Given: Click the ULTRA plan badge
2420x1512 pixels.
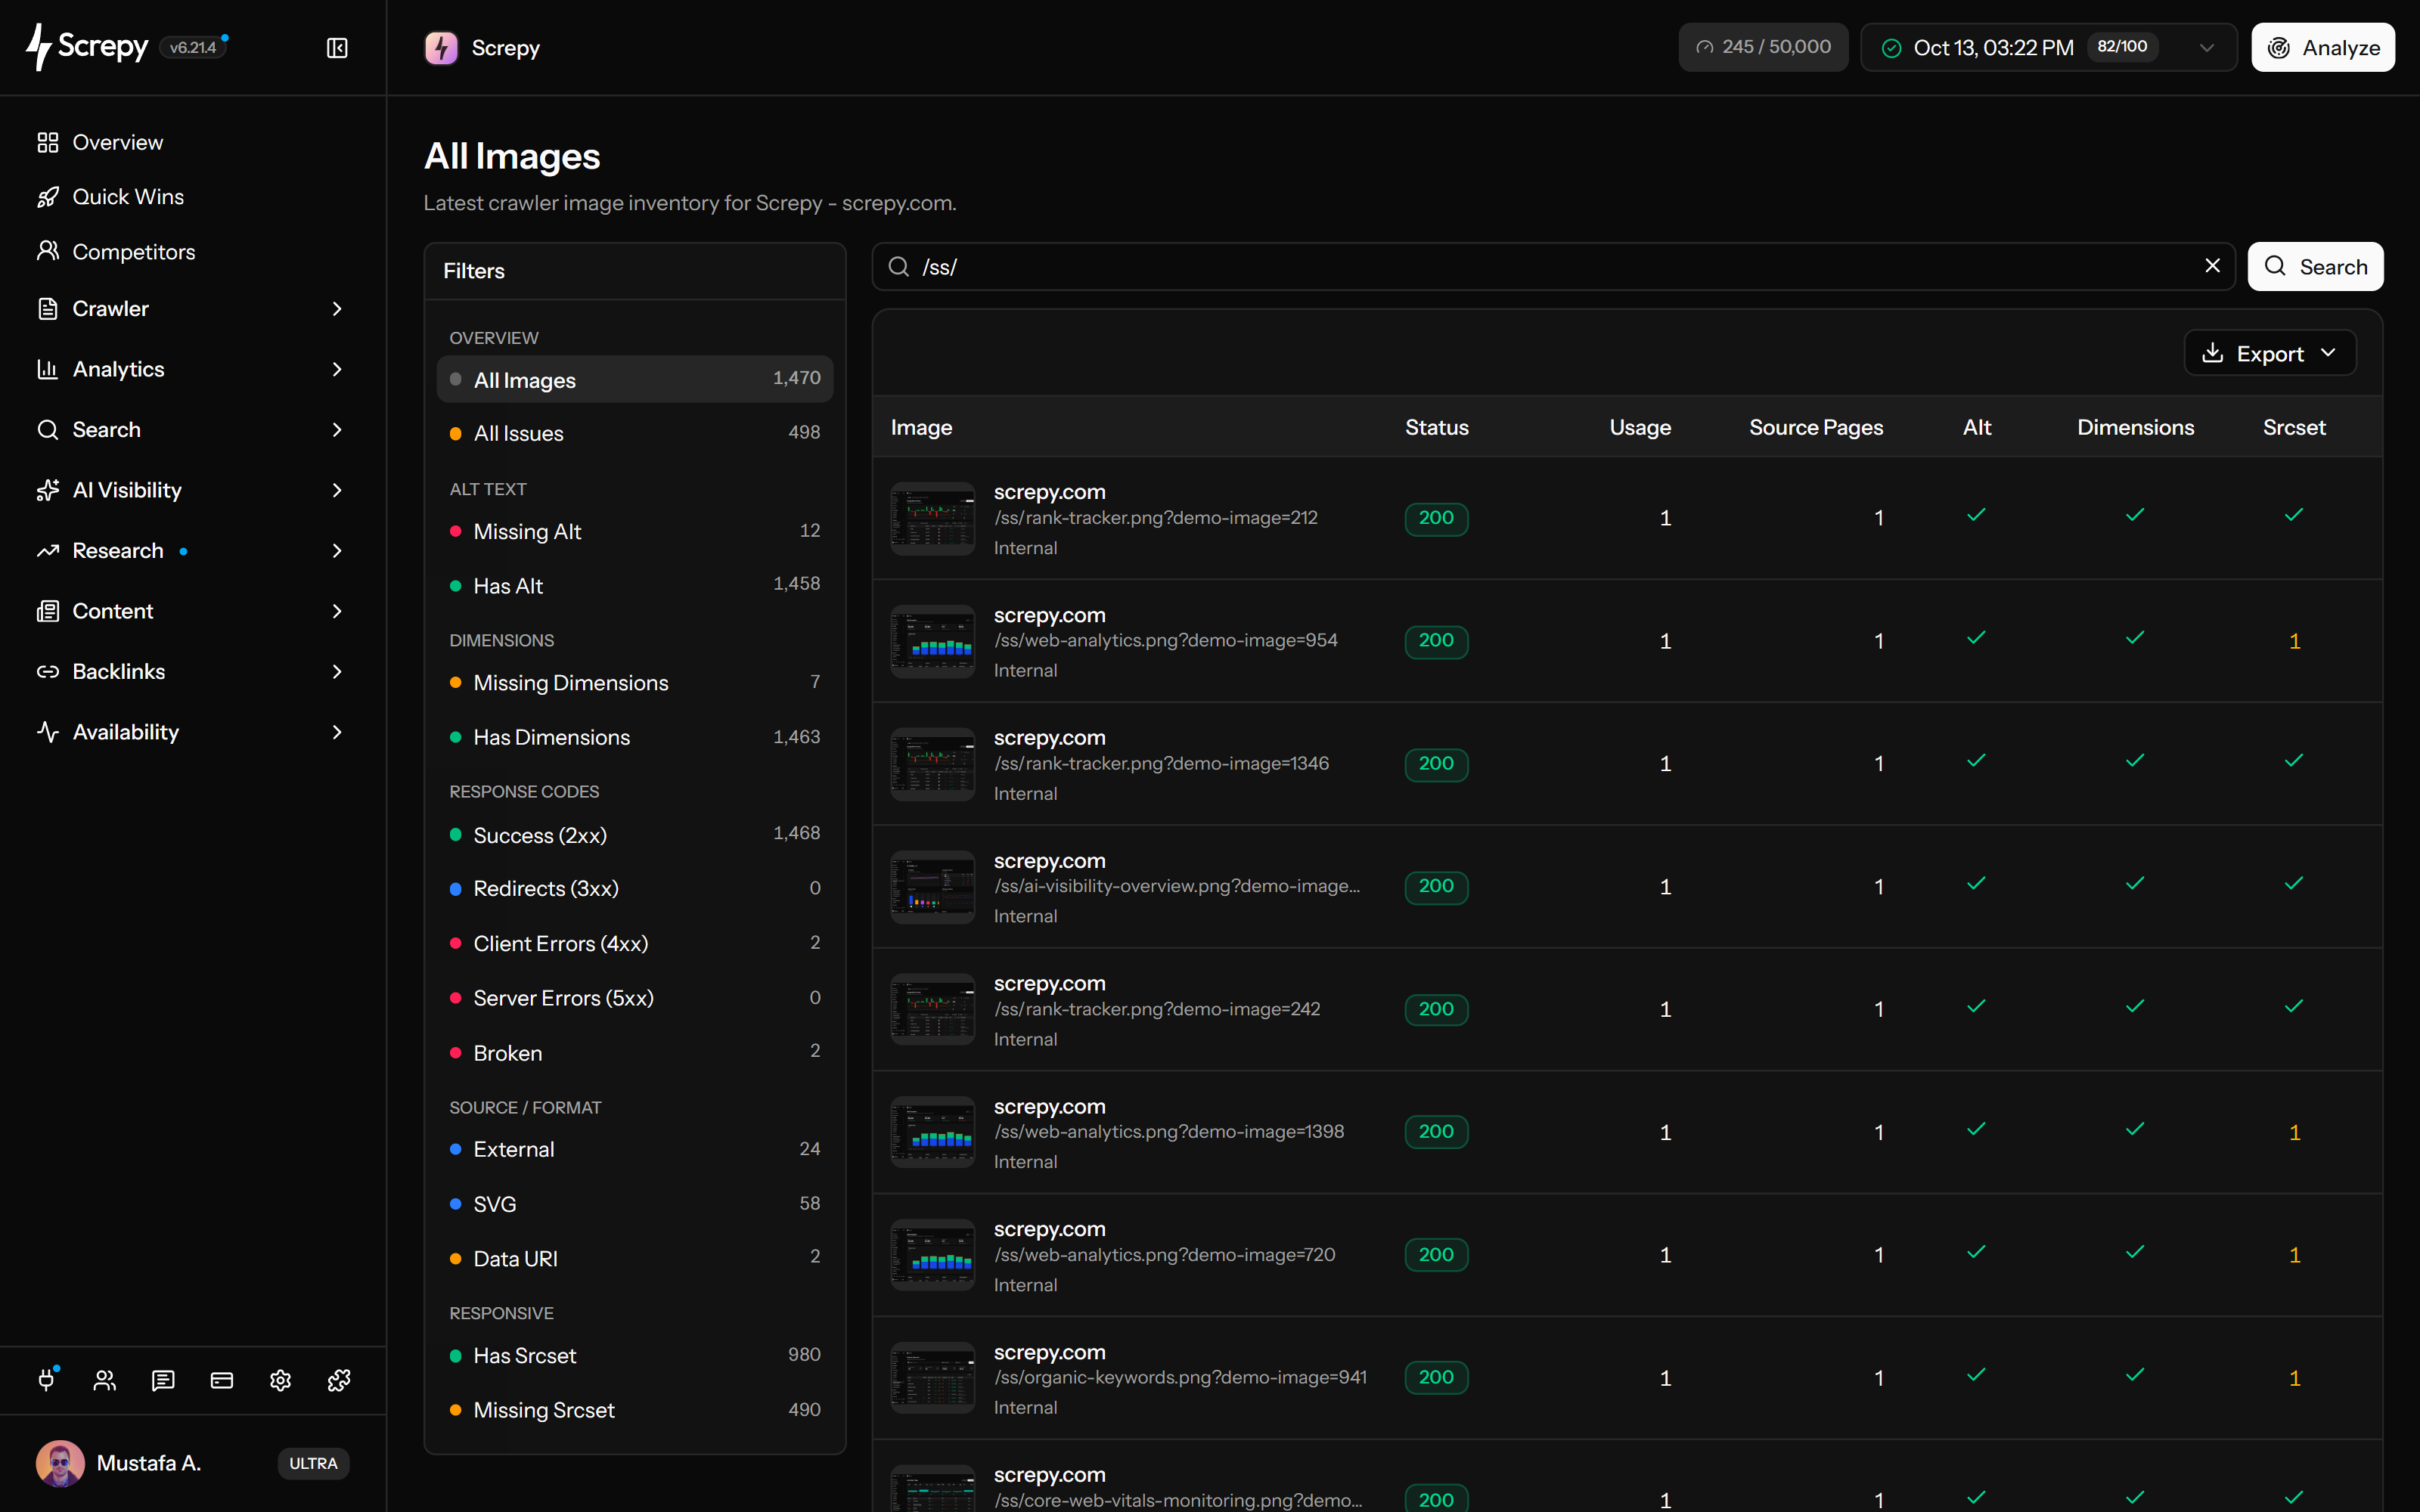Looking at the screenshot, I should click(x=313, y=1463).
